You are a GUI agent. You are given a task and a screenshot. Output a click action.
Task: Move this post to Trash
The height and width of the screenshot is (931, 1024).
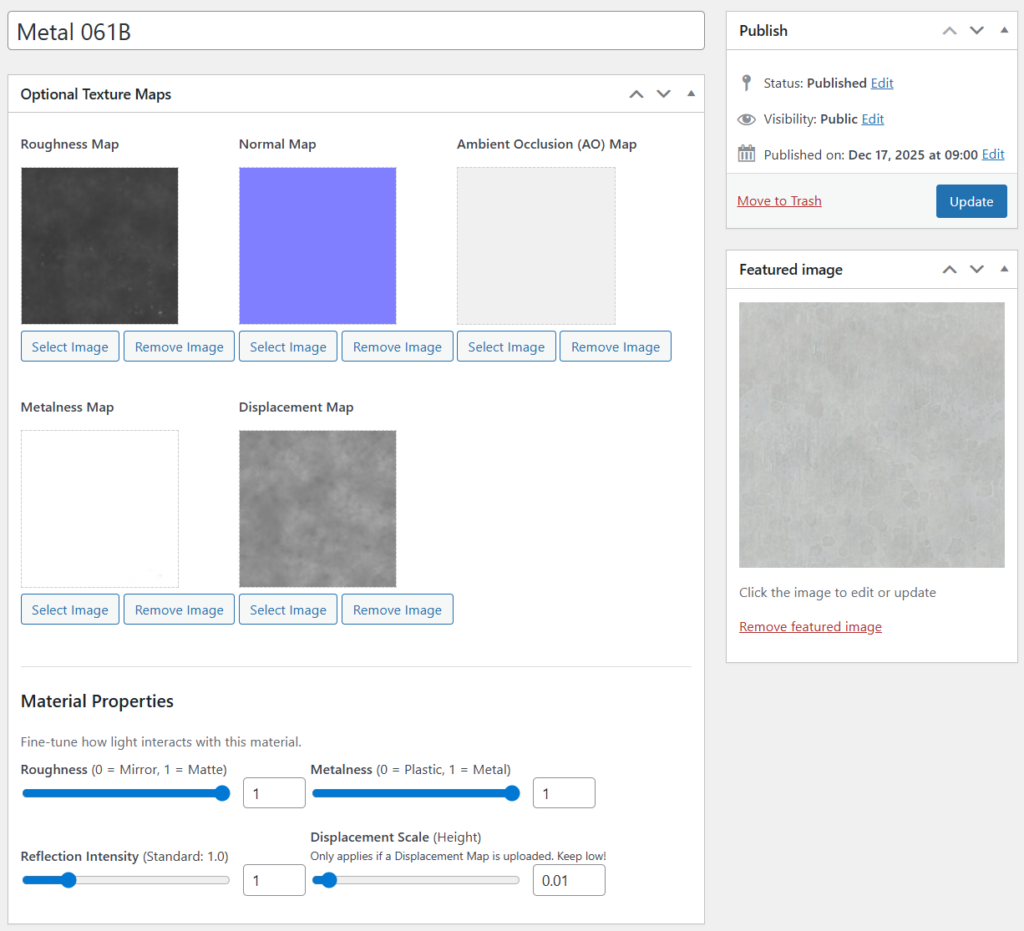click(x=779, y=201)
